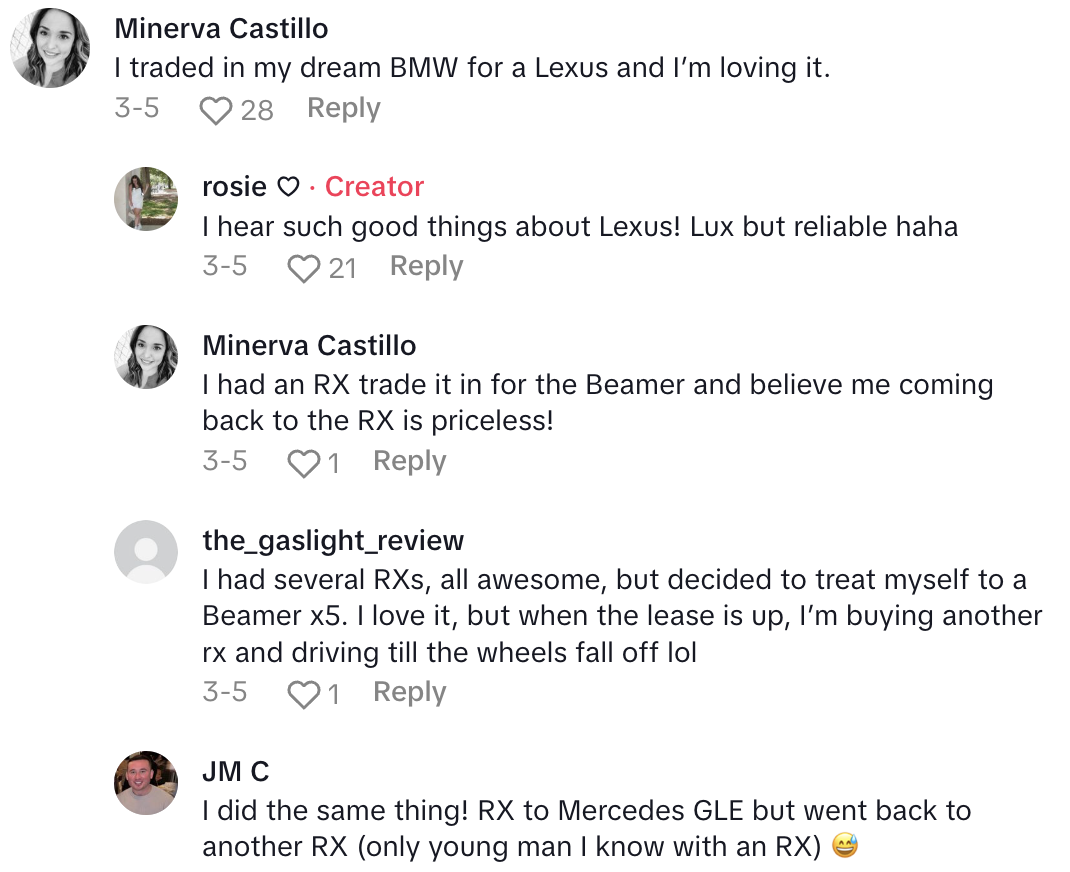Click Minerva Castillo's name in her reply
1070x872 pixels.
(309, 346)
